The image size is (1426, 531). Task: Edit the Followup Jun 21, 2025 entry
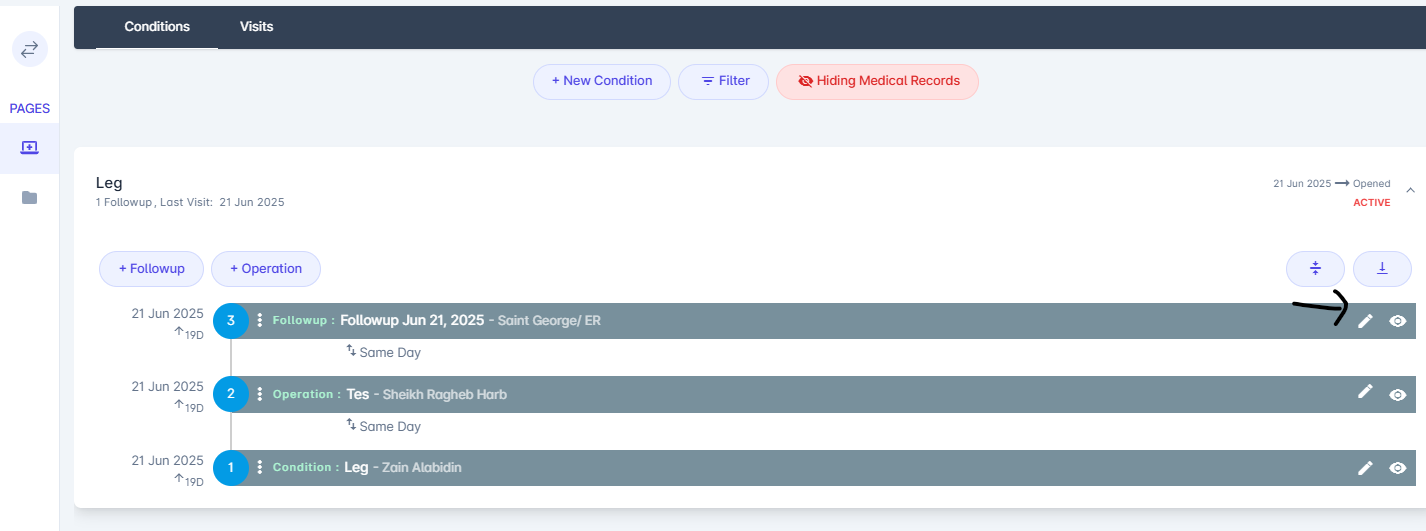[1365, 321]
